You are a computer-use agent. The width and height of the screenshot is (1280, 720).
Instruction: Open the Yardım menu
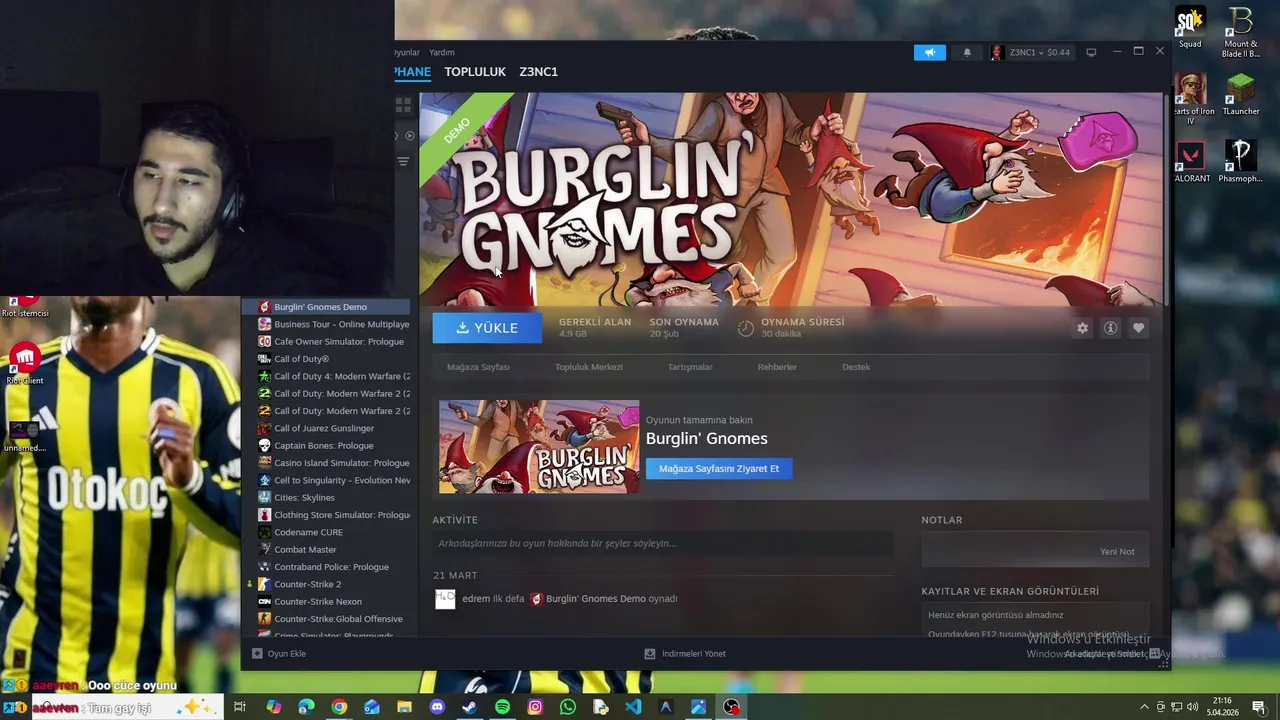[441, 52]
